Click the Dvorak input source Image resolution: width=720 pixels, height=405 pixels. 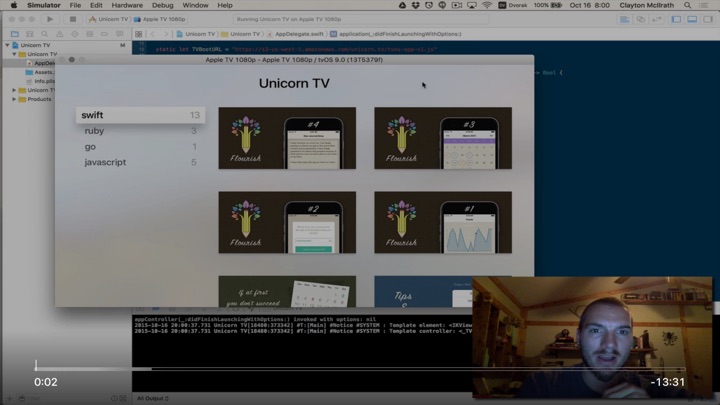tap(513, 6)
